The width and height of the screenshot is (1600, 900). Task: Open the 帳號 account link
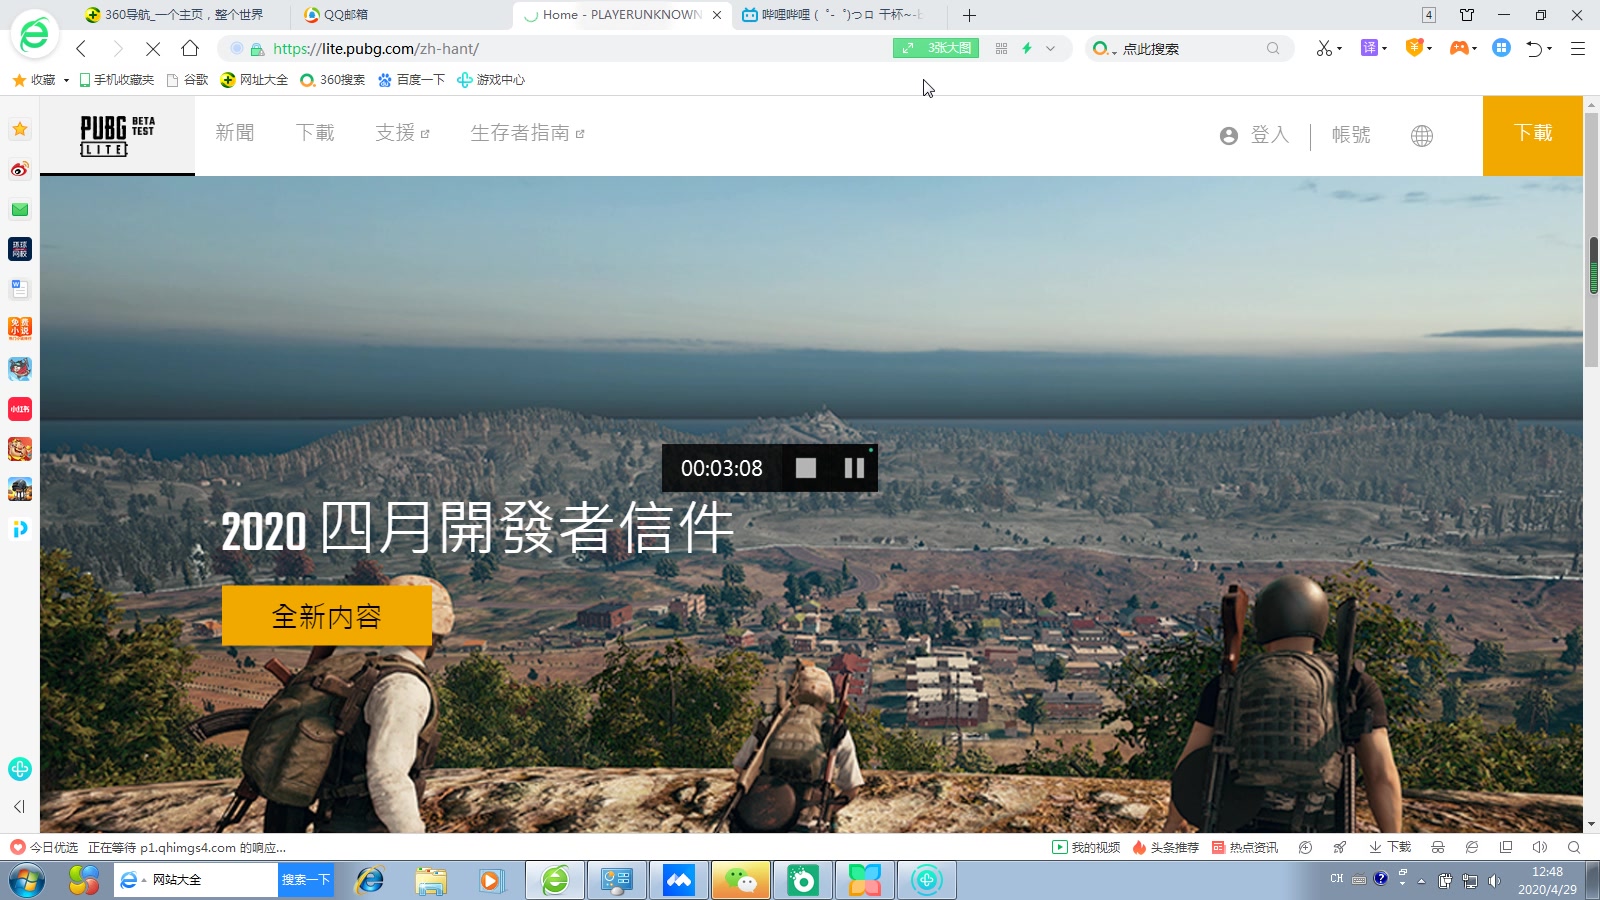[x=1351, y=135]
